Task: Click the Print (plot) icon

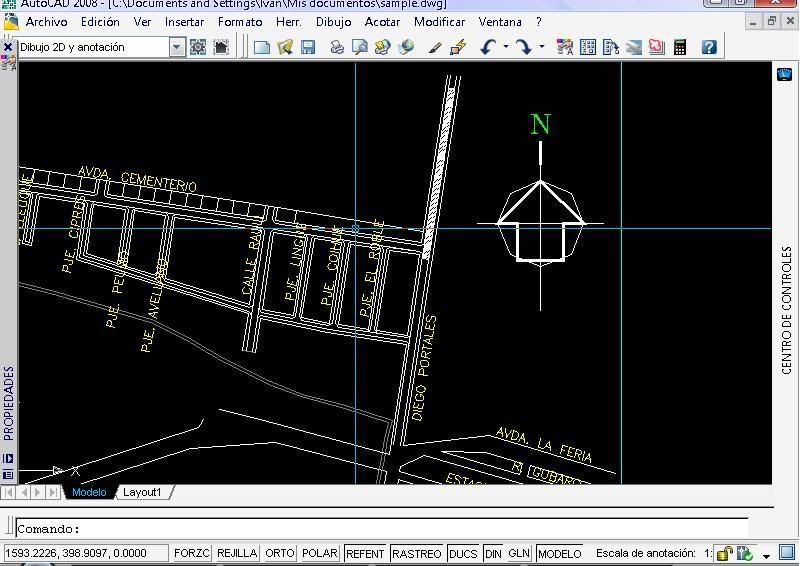Action: click(337, 47)
